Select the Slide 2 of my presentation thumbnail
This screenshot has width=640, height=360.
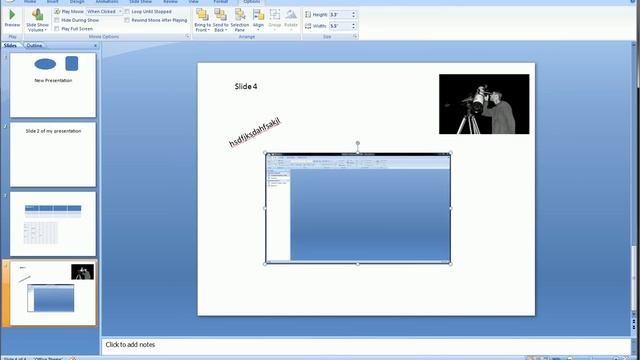pos(53,155)
